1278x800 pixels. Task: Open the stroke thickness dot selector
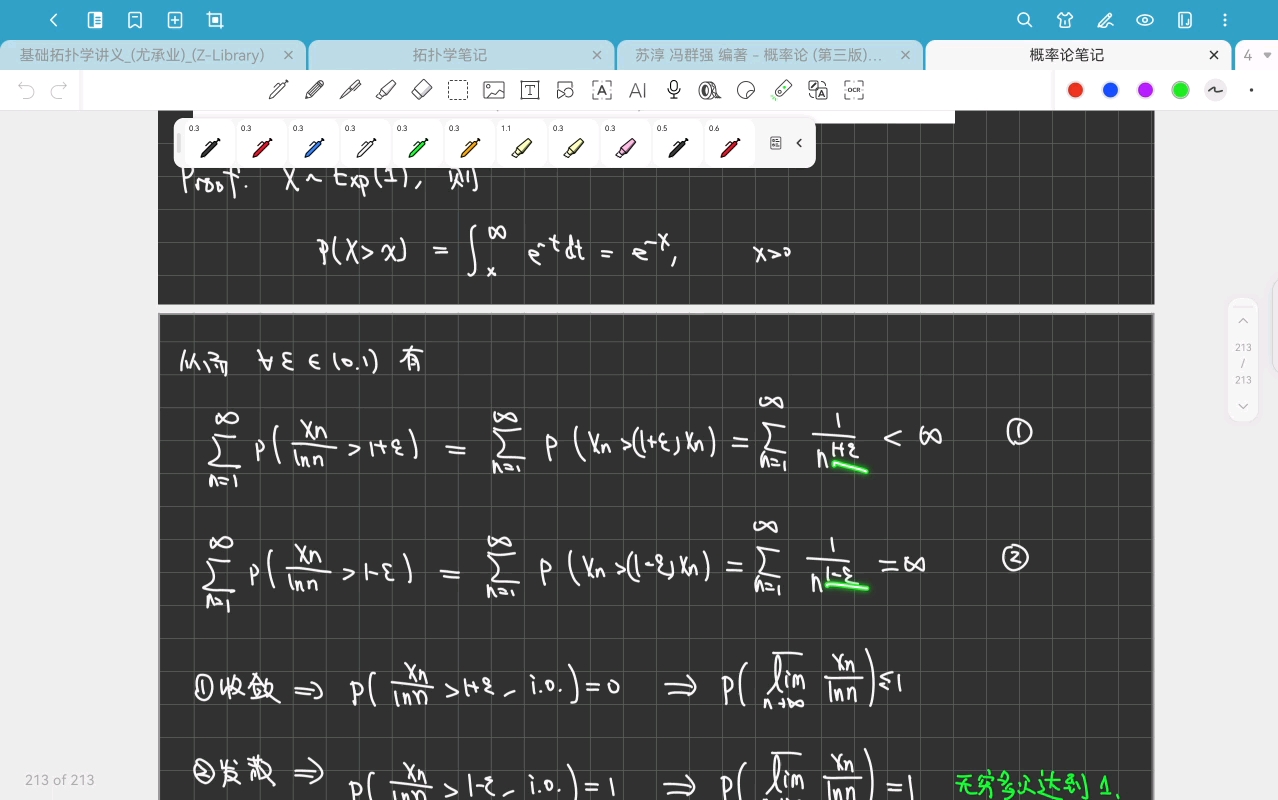[1251, 90]
